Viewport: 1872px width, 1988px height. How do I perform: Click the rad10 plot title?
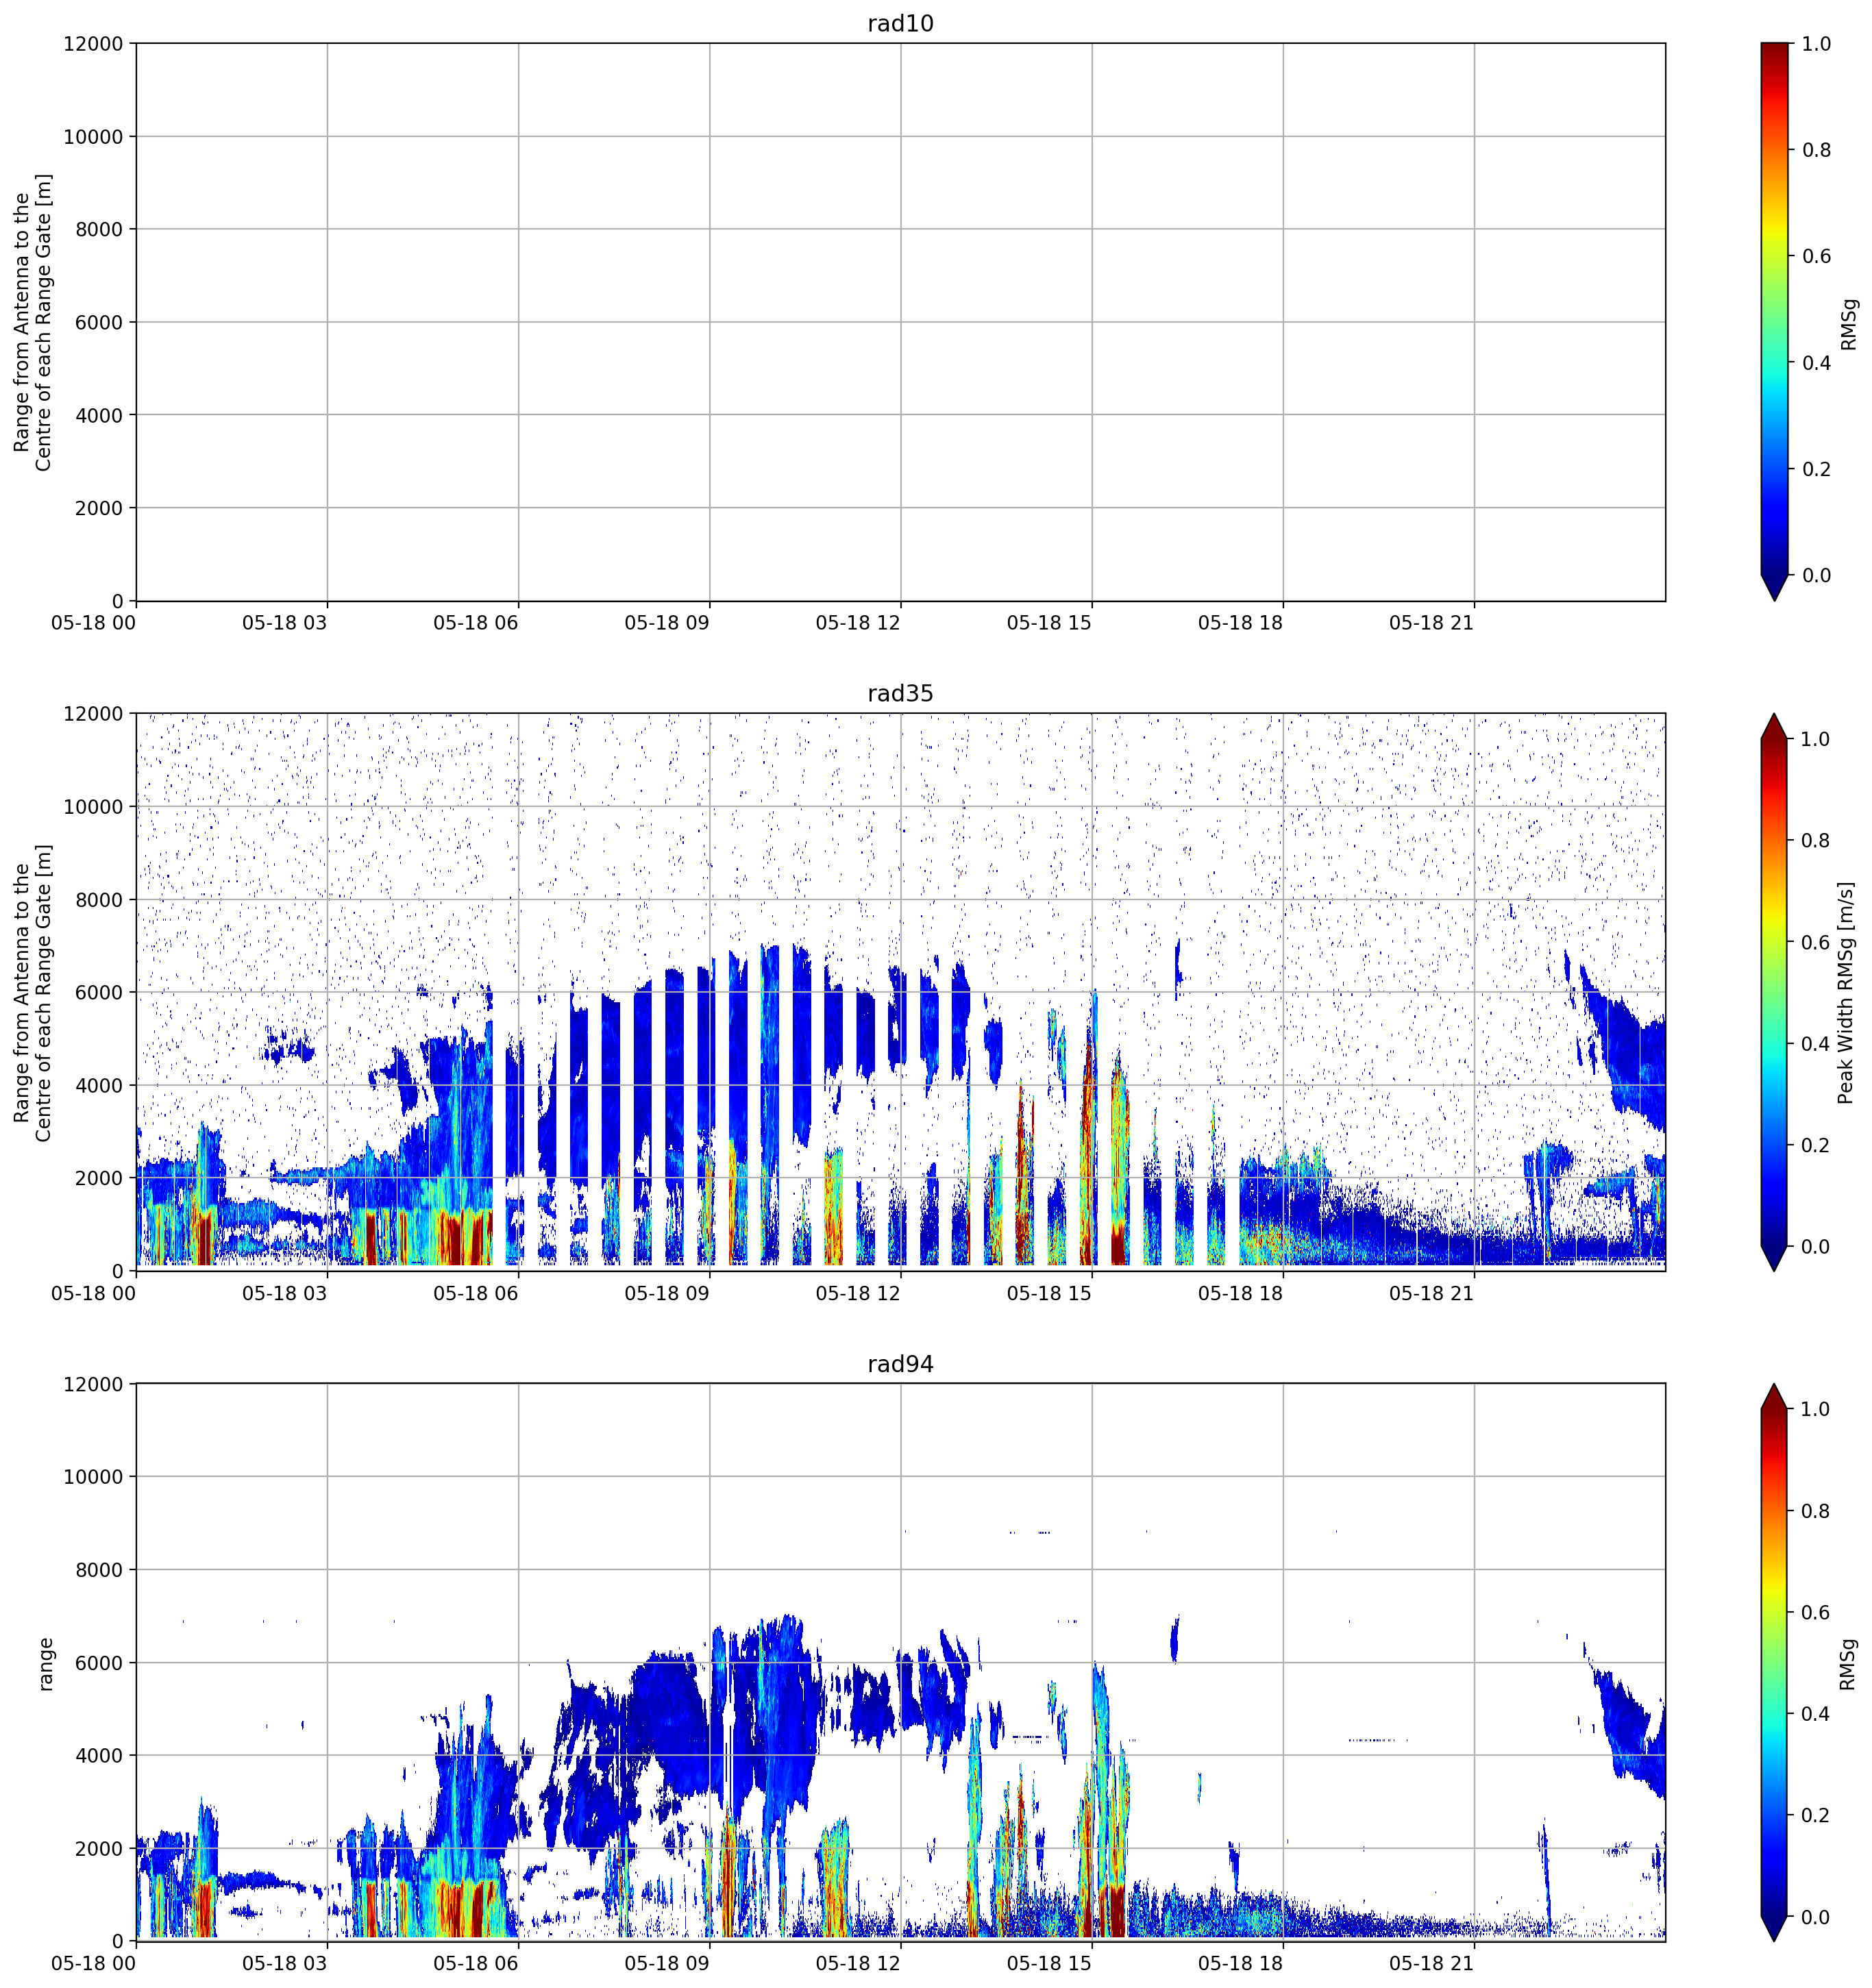click(x=900, y=23)
